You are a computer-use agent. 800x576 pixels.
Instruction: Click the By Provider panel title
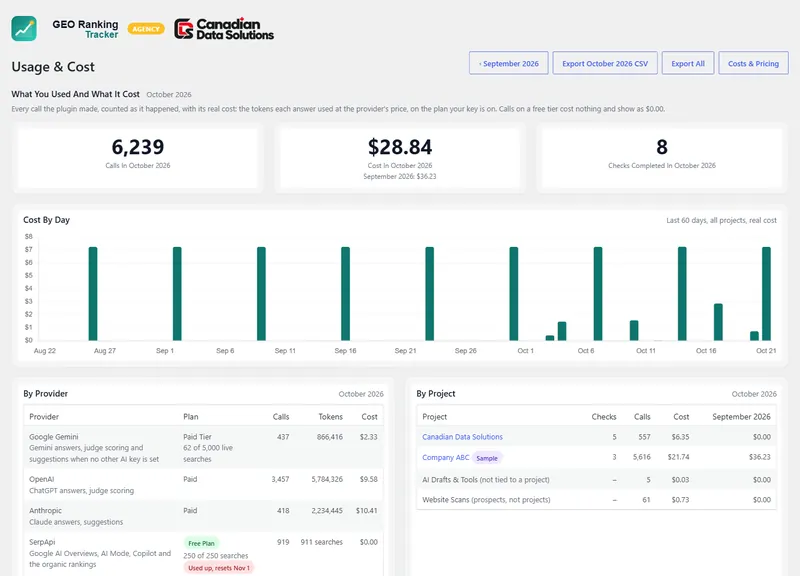point(45,394)
